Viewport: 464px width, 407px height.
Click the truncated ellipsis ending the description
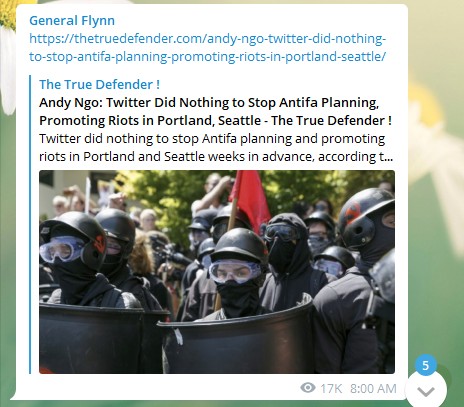(388, 157)
